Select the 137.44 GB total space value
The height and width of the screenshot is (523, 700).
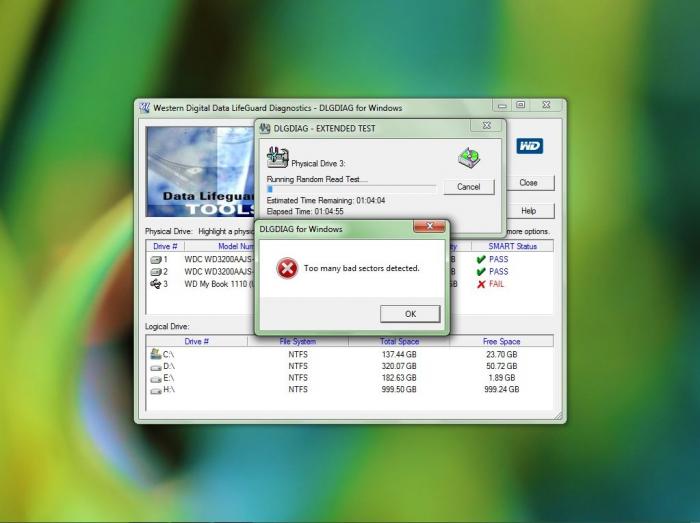399,355
